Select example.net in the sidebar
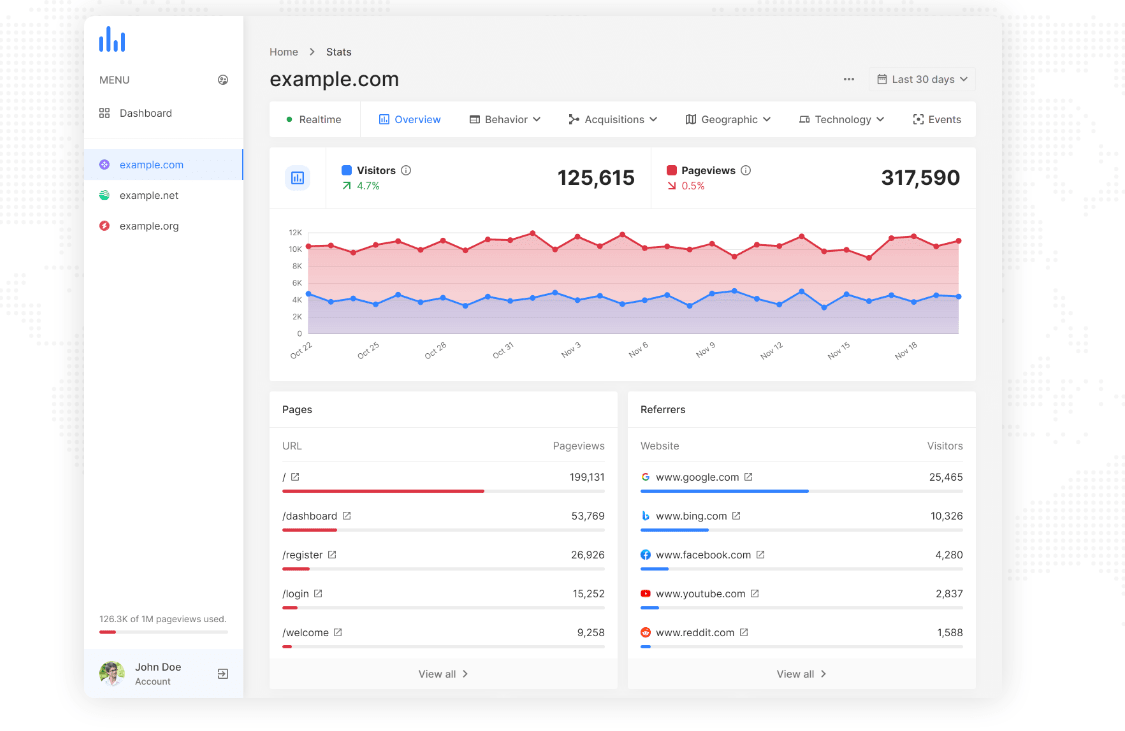The height and width of the screenshot is (731, 1125). click(149, 196)
